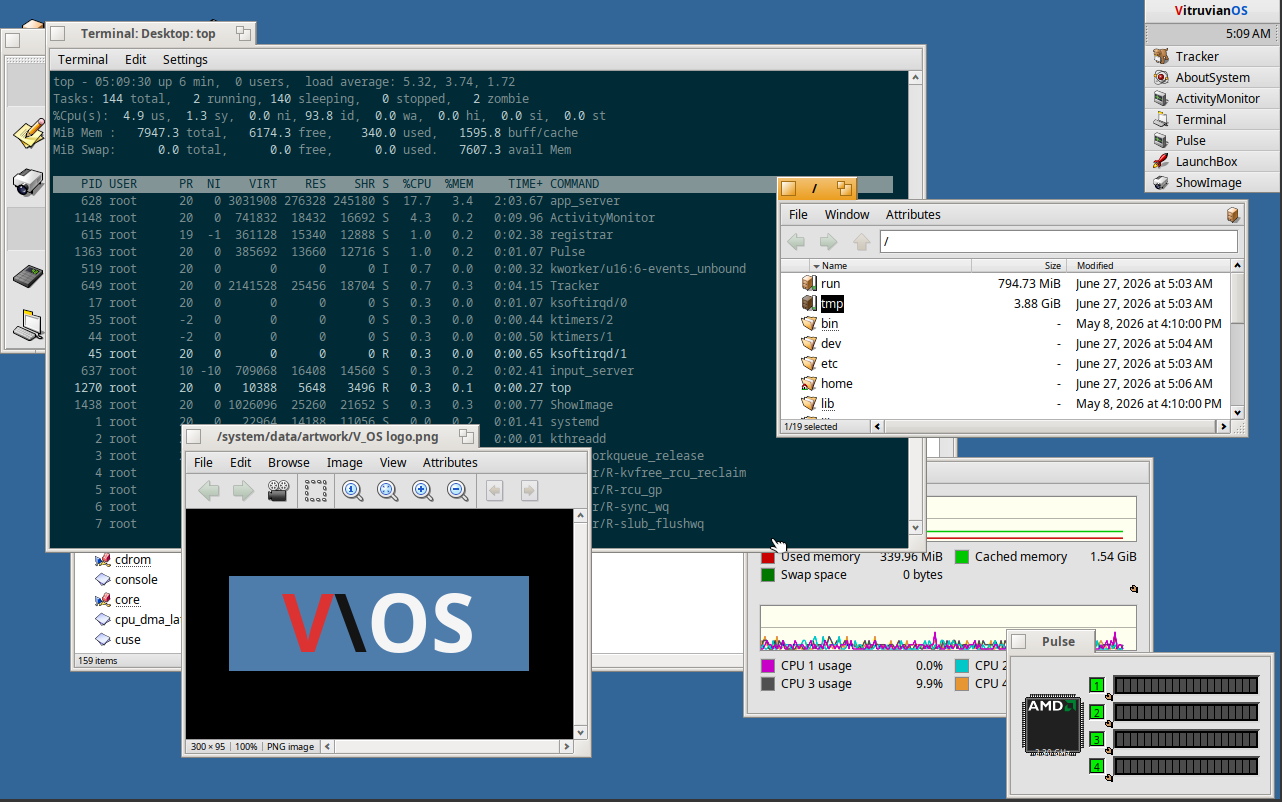
Task: Toggle CPU 2 button in Pulse
Action: (x=1097, y=713)
